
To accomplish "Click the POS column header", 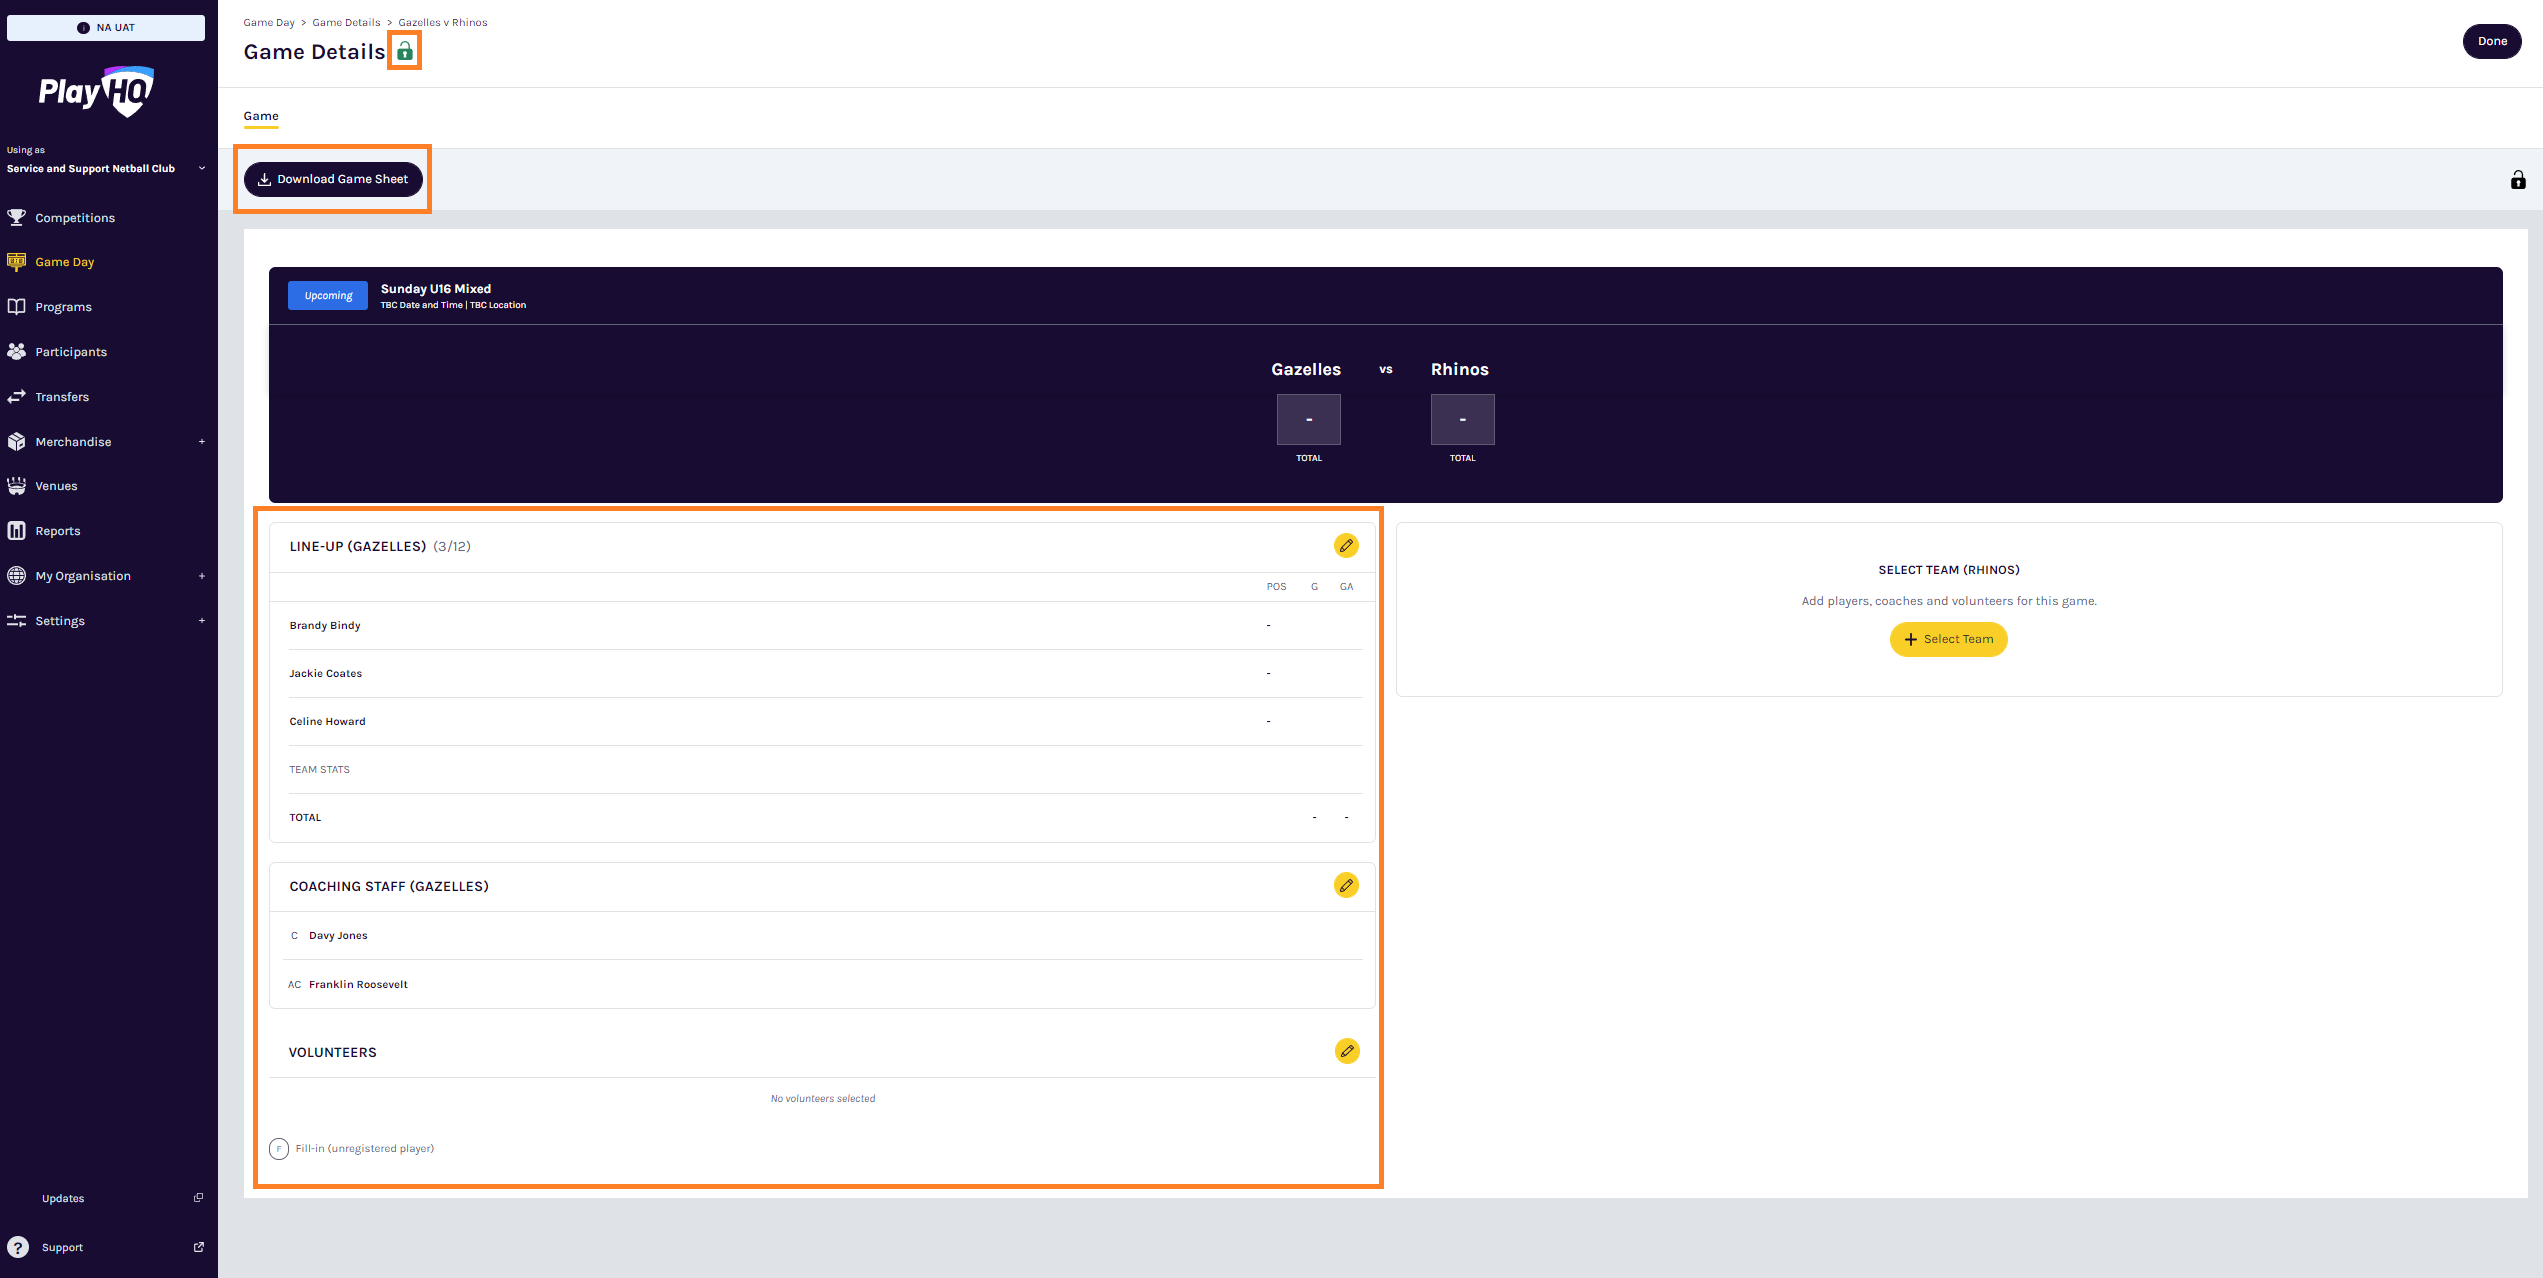I will [x=1276, y=587].
